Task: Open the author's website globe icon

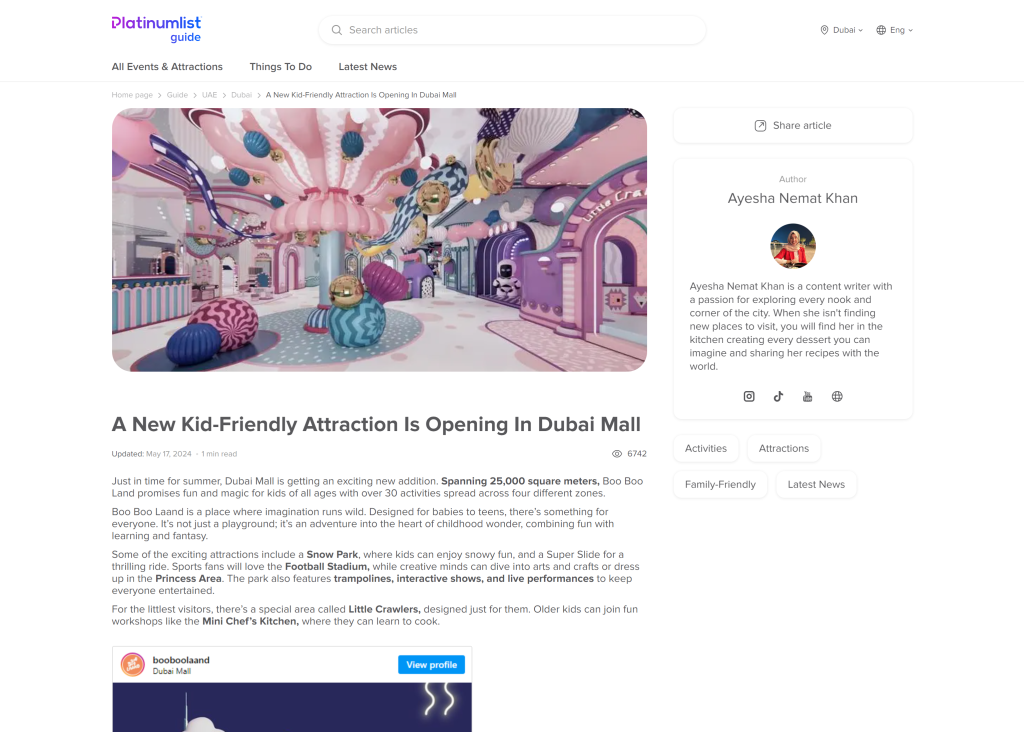Action: 837,396
